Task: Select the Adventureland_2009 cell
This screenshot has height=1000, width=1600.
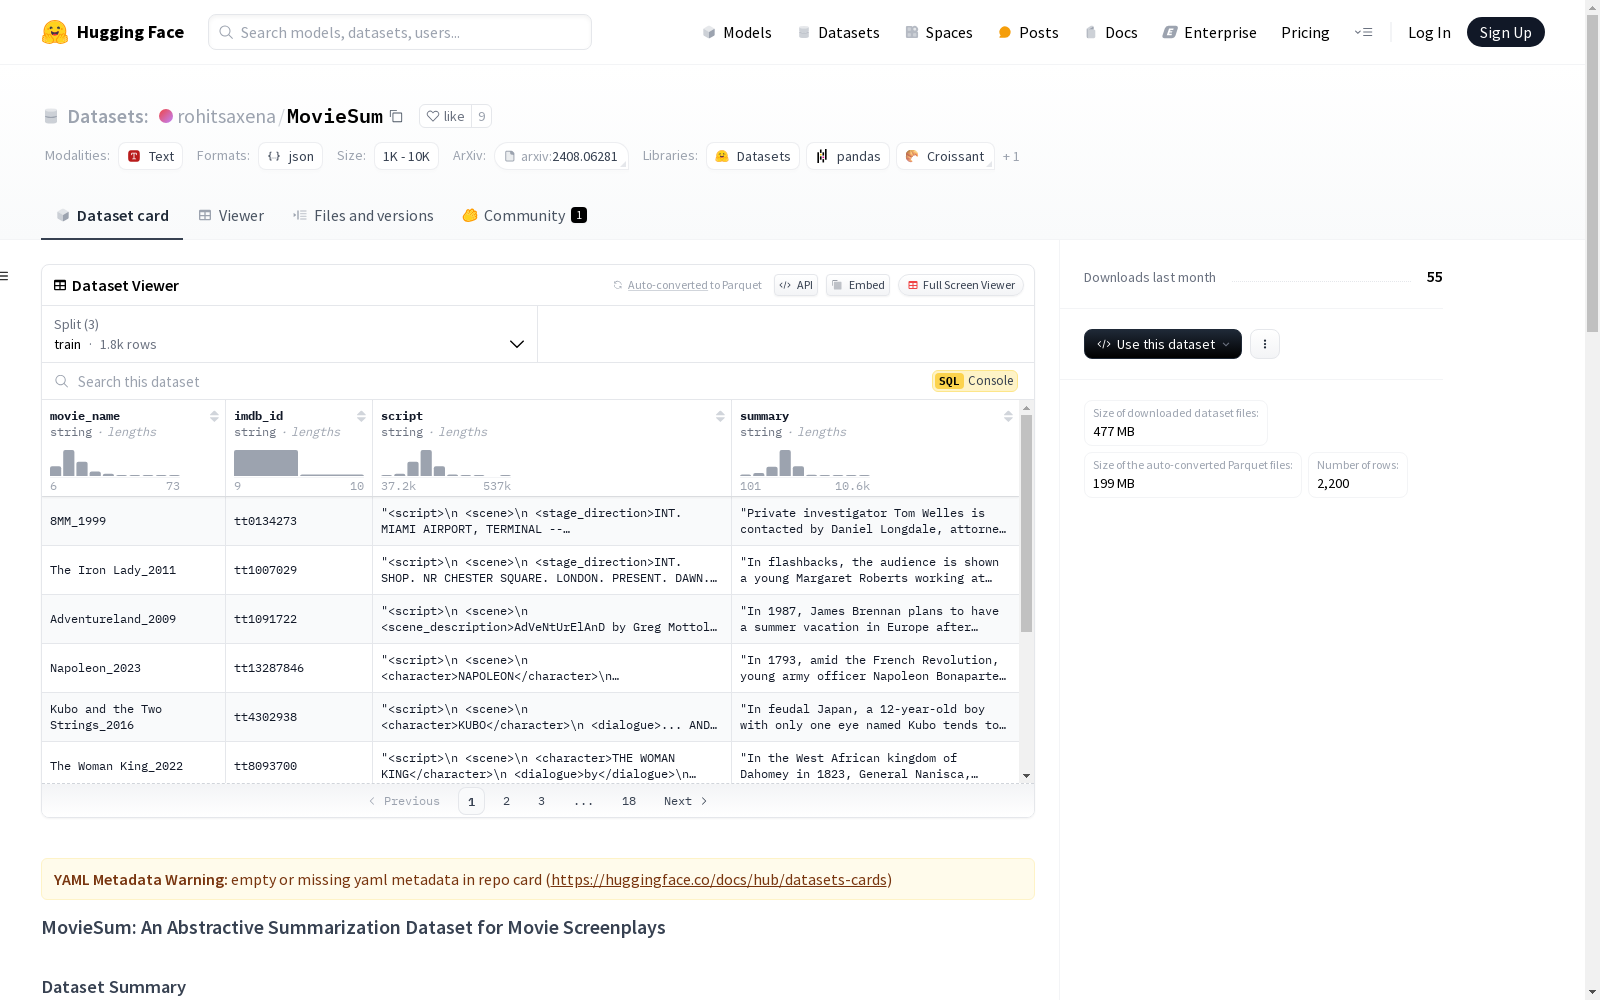Action: tap(134, 619)
